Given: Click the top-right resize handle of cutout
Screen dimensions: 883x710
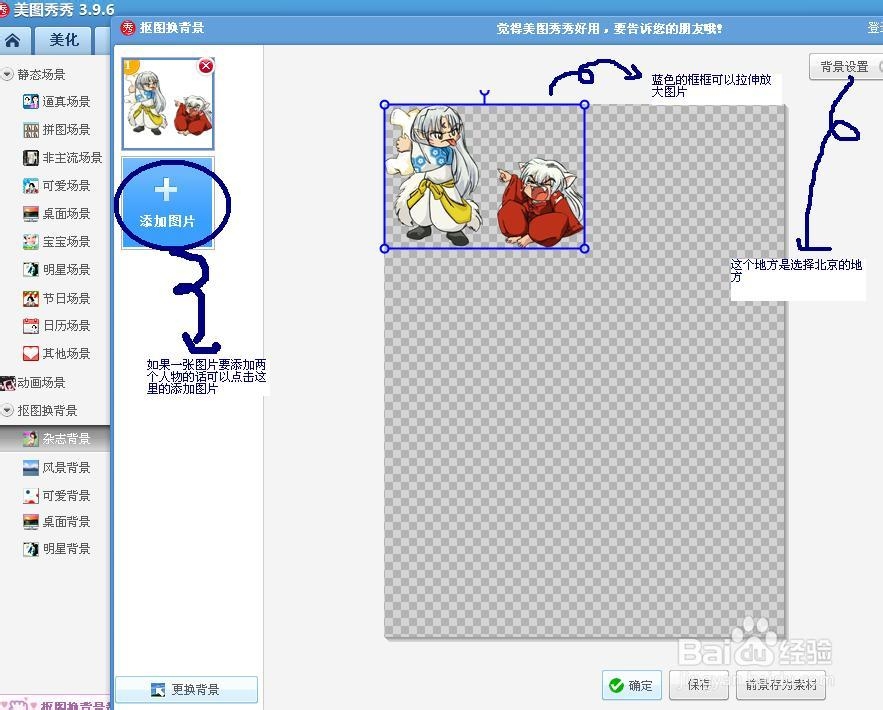Looking at the screenshot, I should coord(585,105).
